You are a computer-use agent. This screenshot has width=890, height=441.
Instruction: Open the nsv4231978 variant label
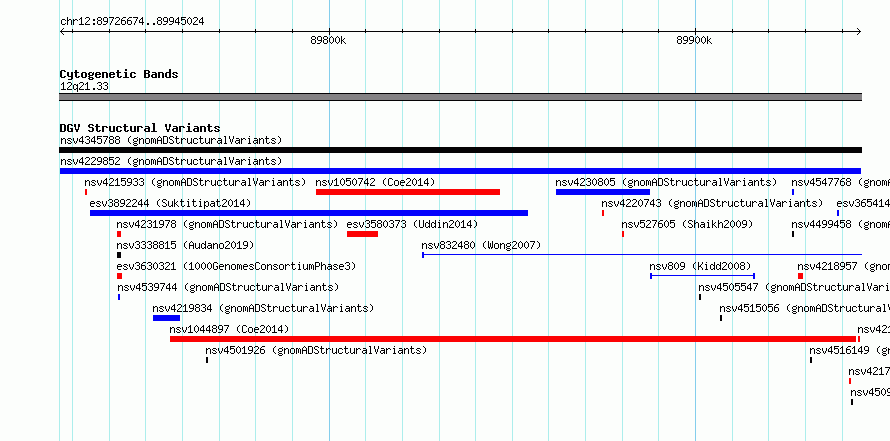click(x=227, y=224)
